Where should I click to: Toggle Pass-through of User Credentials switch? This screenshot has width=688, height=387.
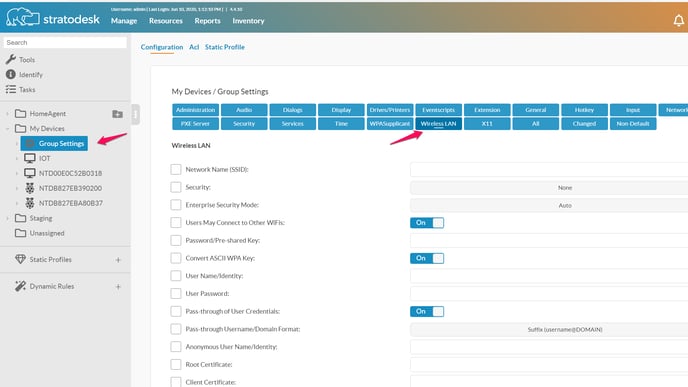[427, 311]
